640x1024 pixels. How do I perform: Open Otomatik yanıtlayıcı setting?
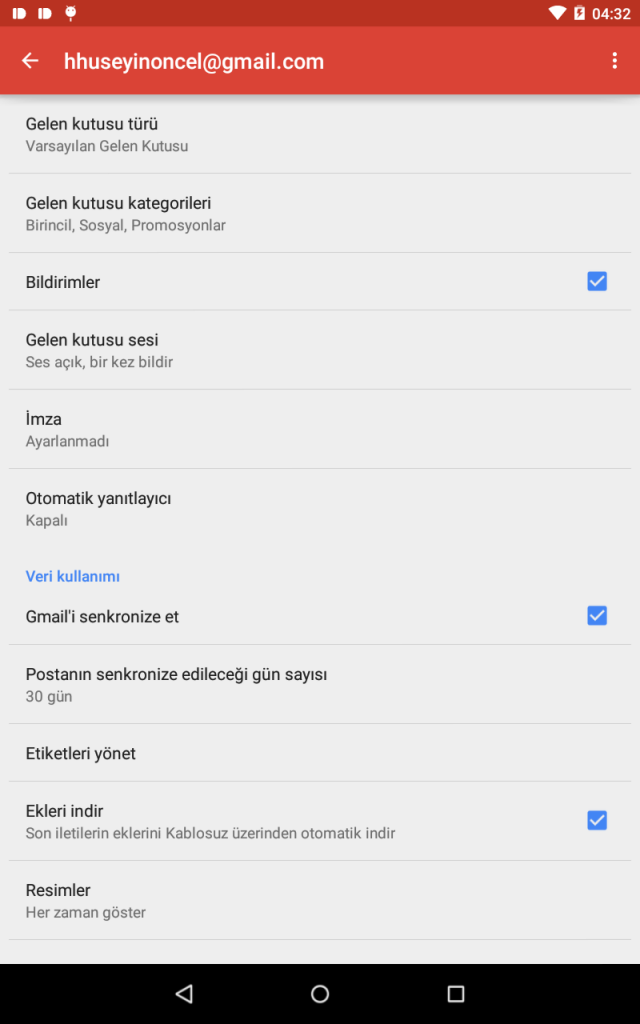[x=320, y=508]
